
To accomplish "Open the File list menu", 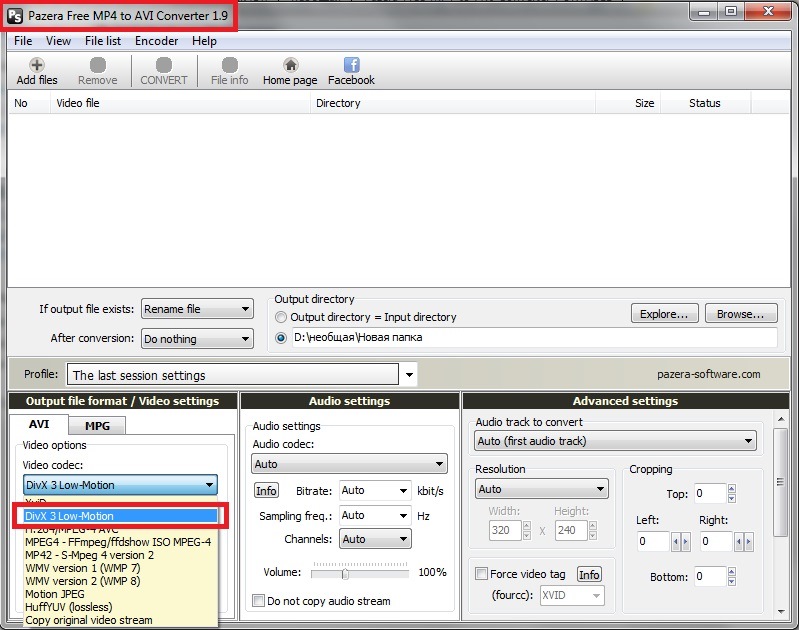I will [x=103, y=41].
